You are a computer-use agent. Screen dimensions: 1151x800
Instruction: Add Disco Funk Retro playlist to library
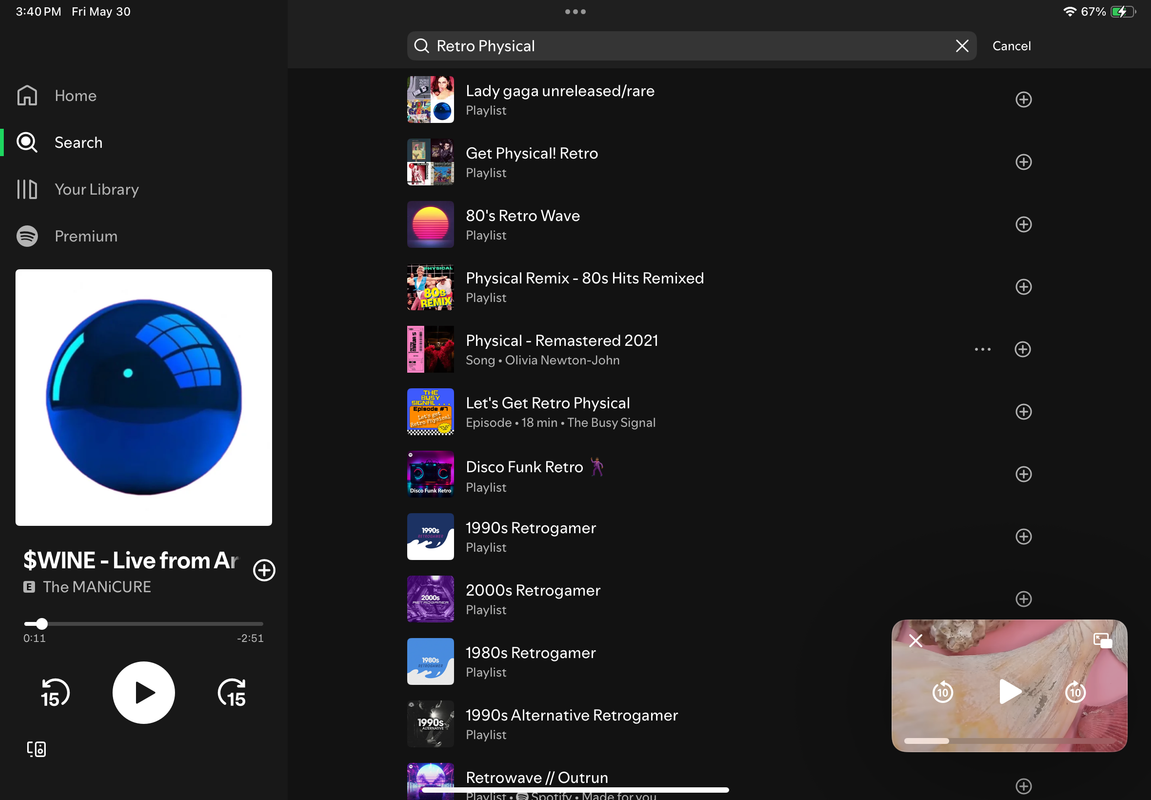point(1023,474)
